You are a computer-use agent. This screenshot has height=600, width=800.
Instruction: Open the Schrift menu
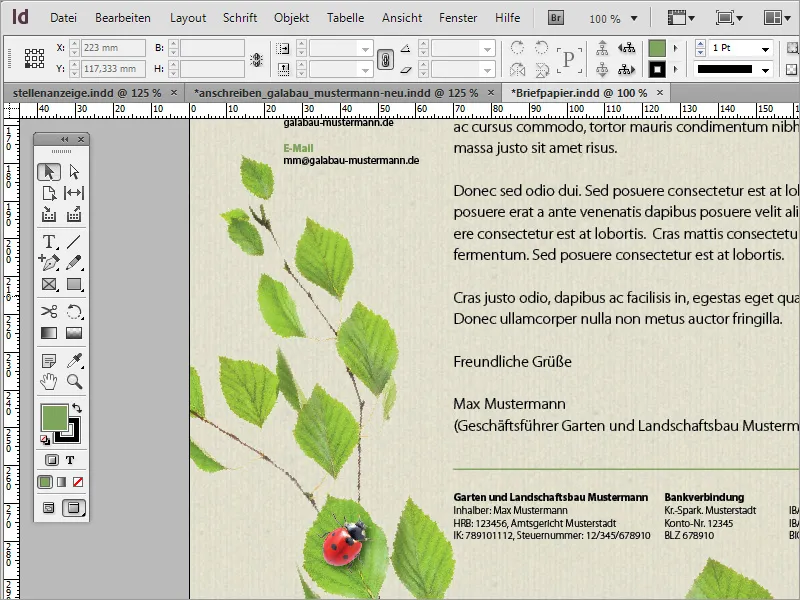pyautogui.click(x=240, y=18)
